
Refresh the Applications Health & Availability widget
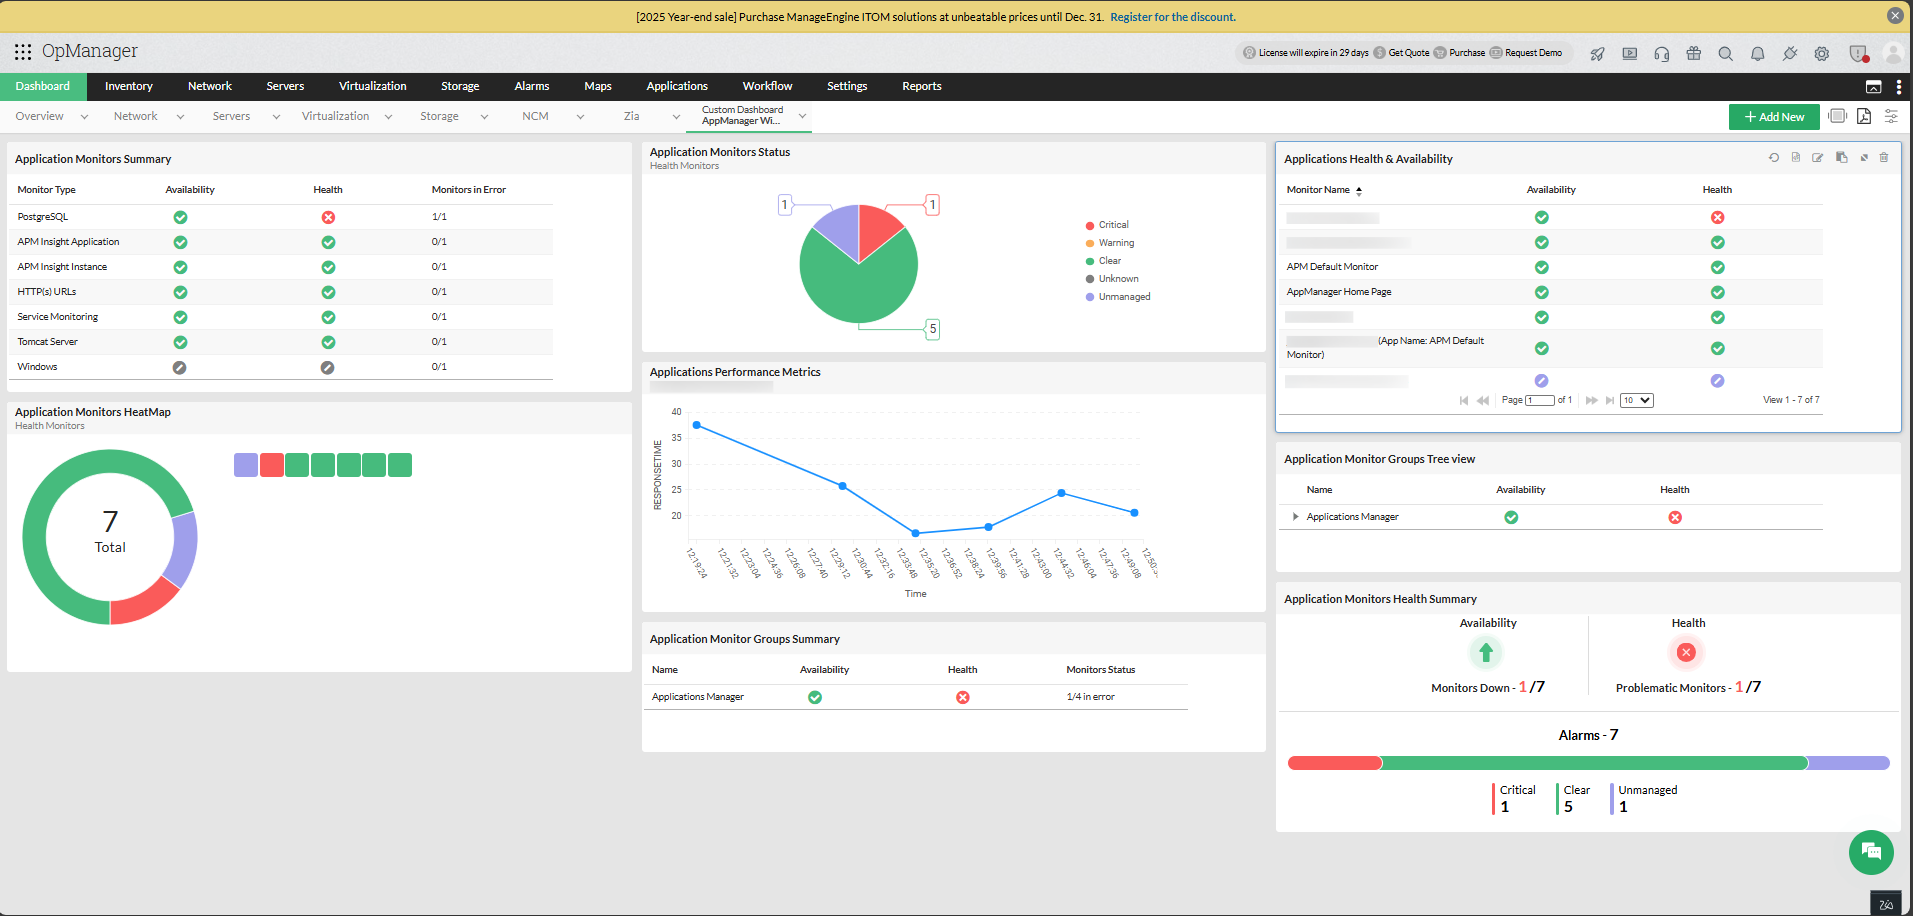click(1773, 157)
